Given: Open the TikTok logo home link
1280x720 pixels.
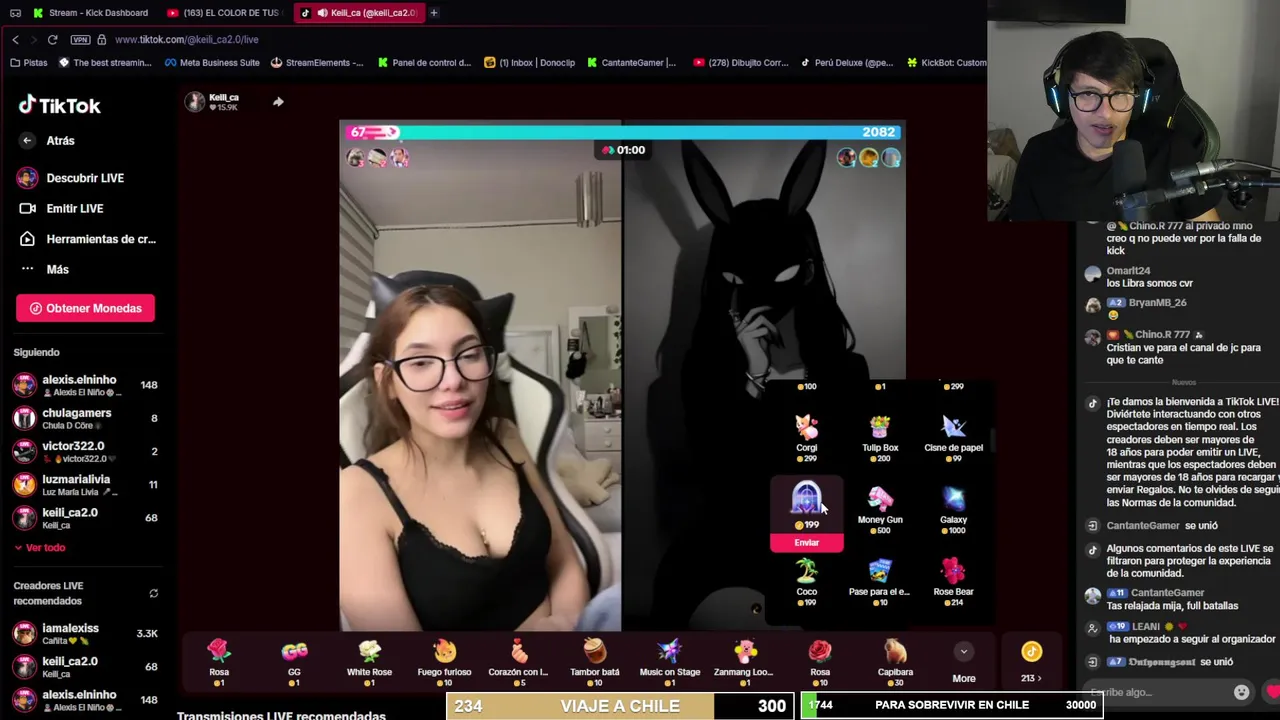Looking at the screenshot, I should pyautogui.click(x=60, y=105).
